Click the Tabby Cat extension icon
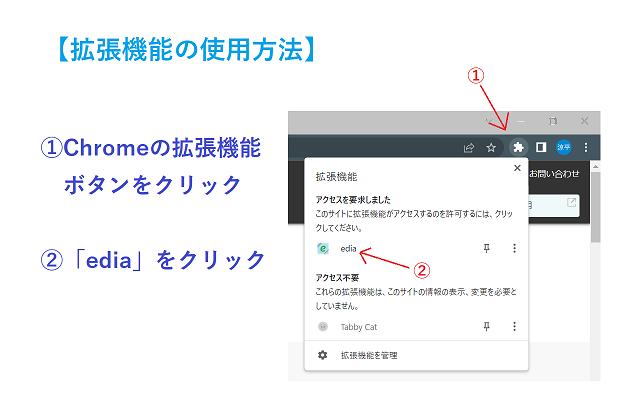The image size is (640, 400). pyautogui.click(x=323, y=327)
